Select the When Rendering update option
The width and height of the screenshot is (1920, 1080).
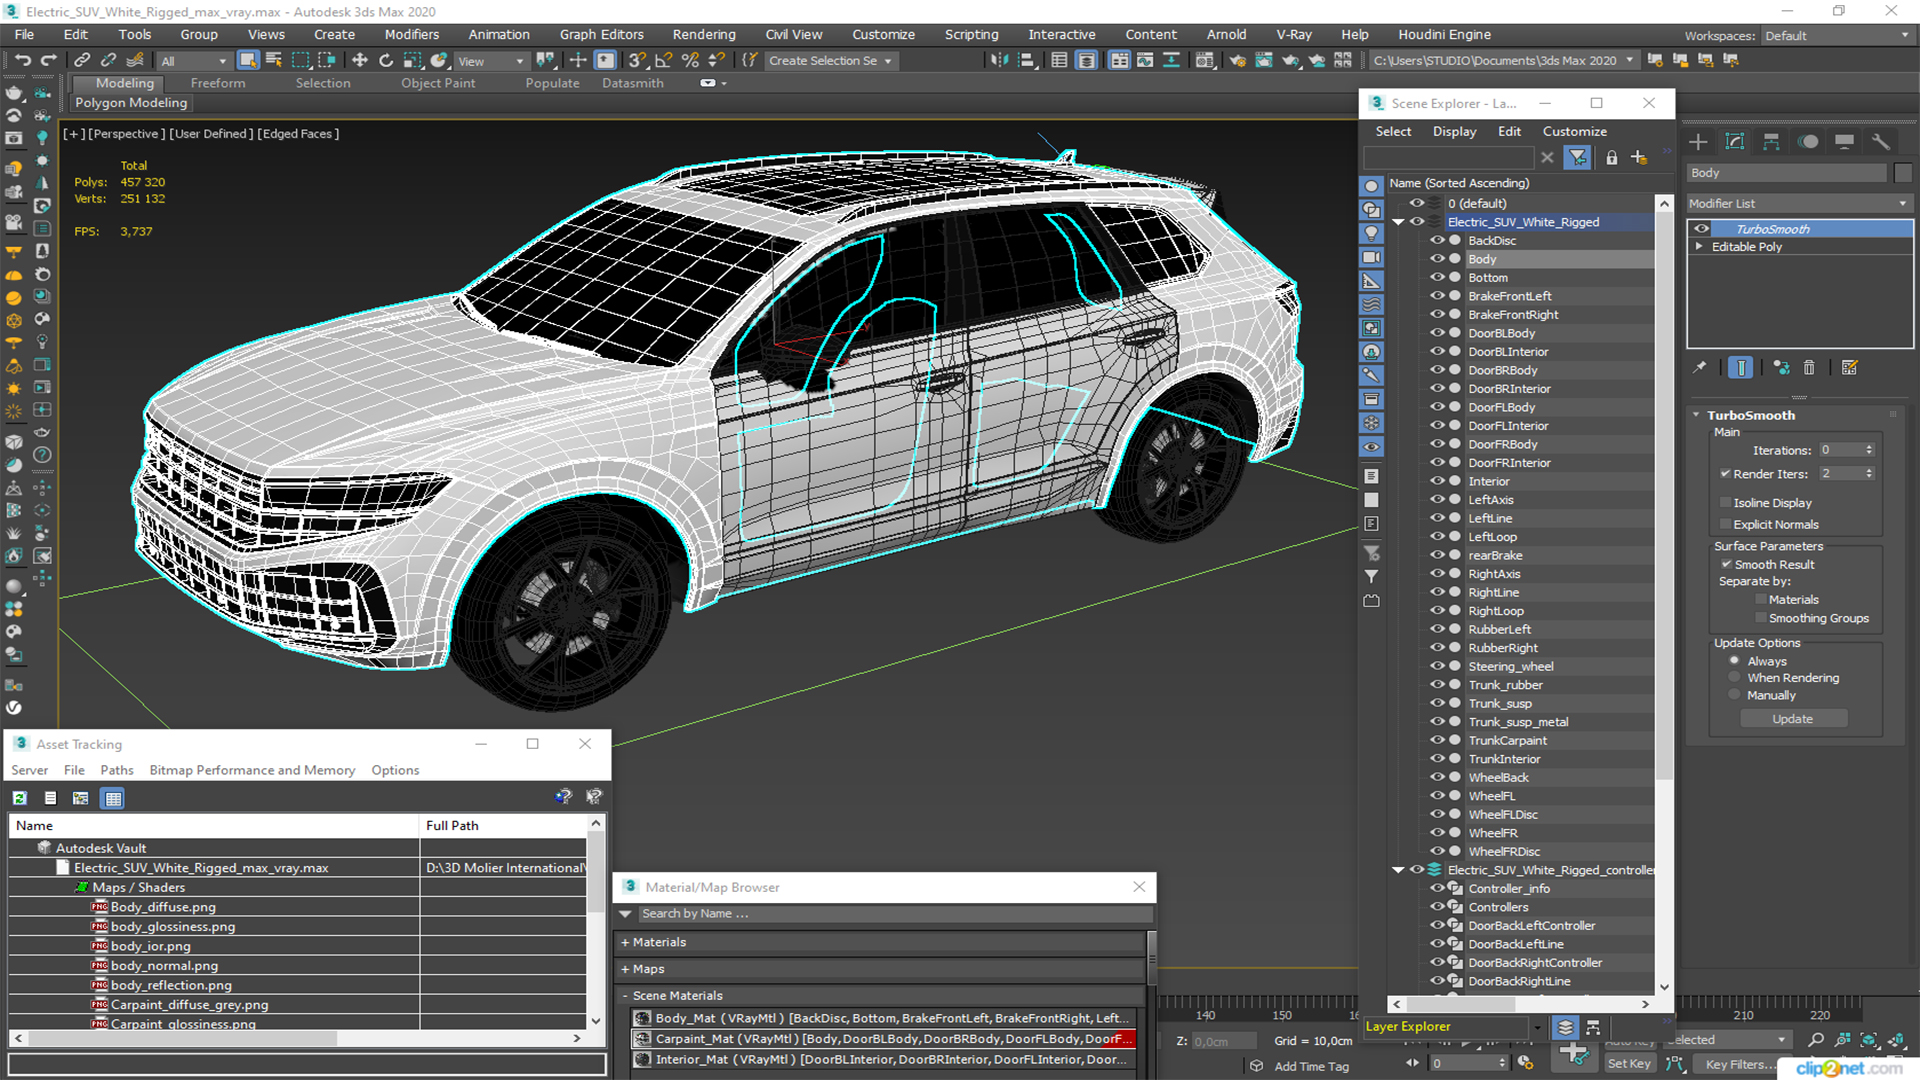[1734, 678]
